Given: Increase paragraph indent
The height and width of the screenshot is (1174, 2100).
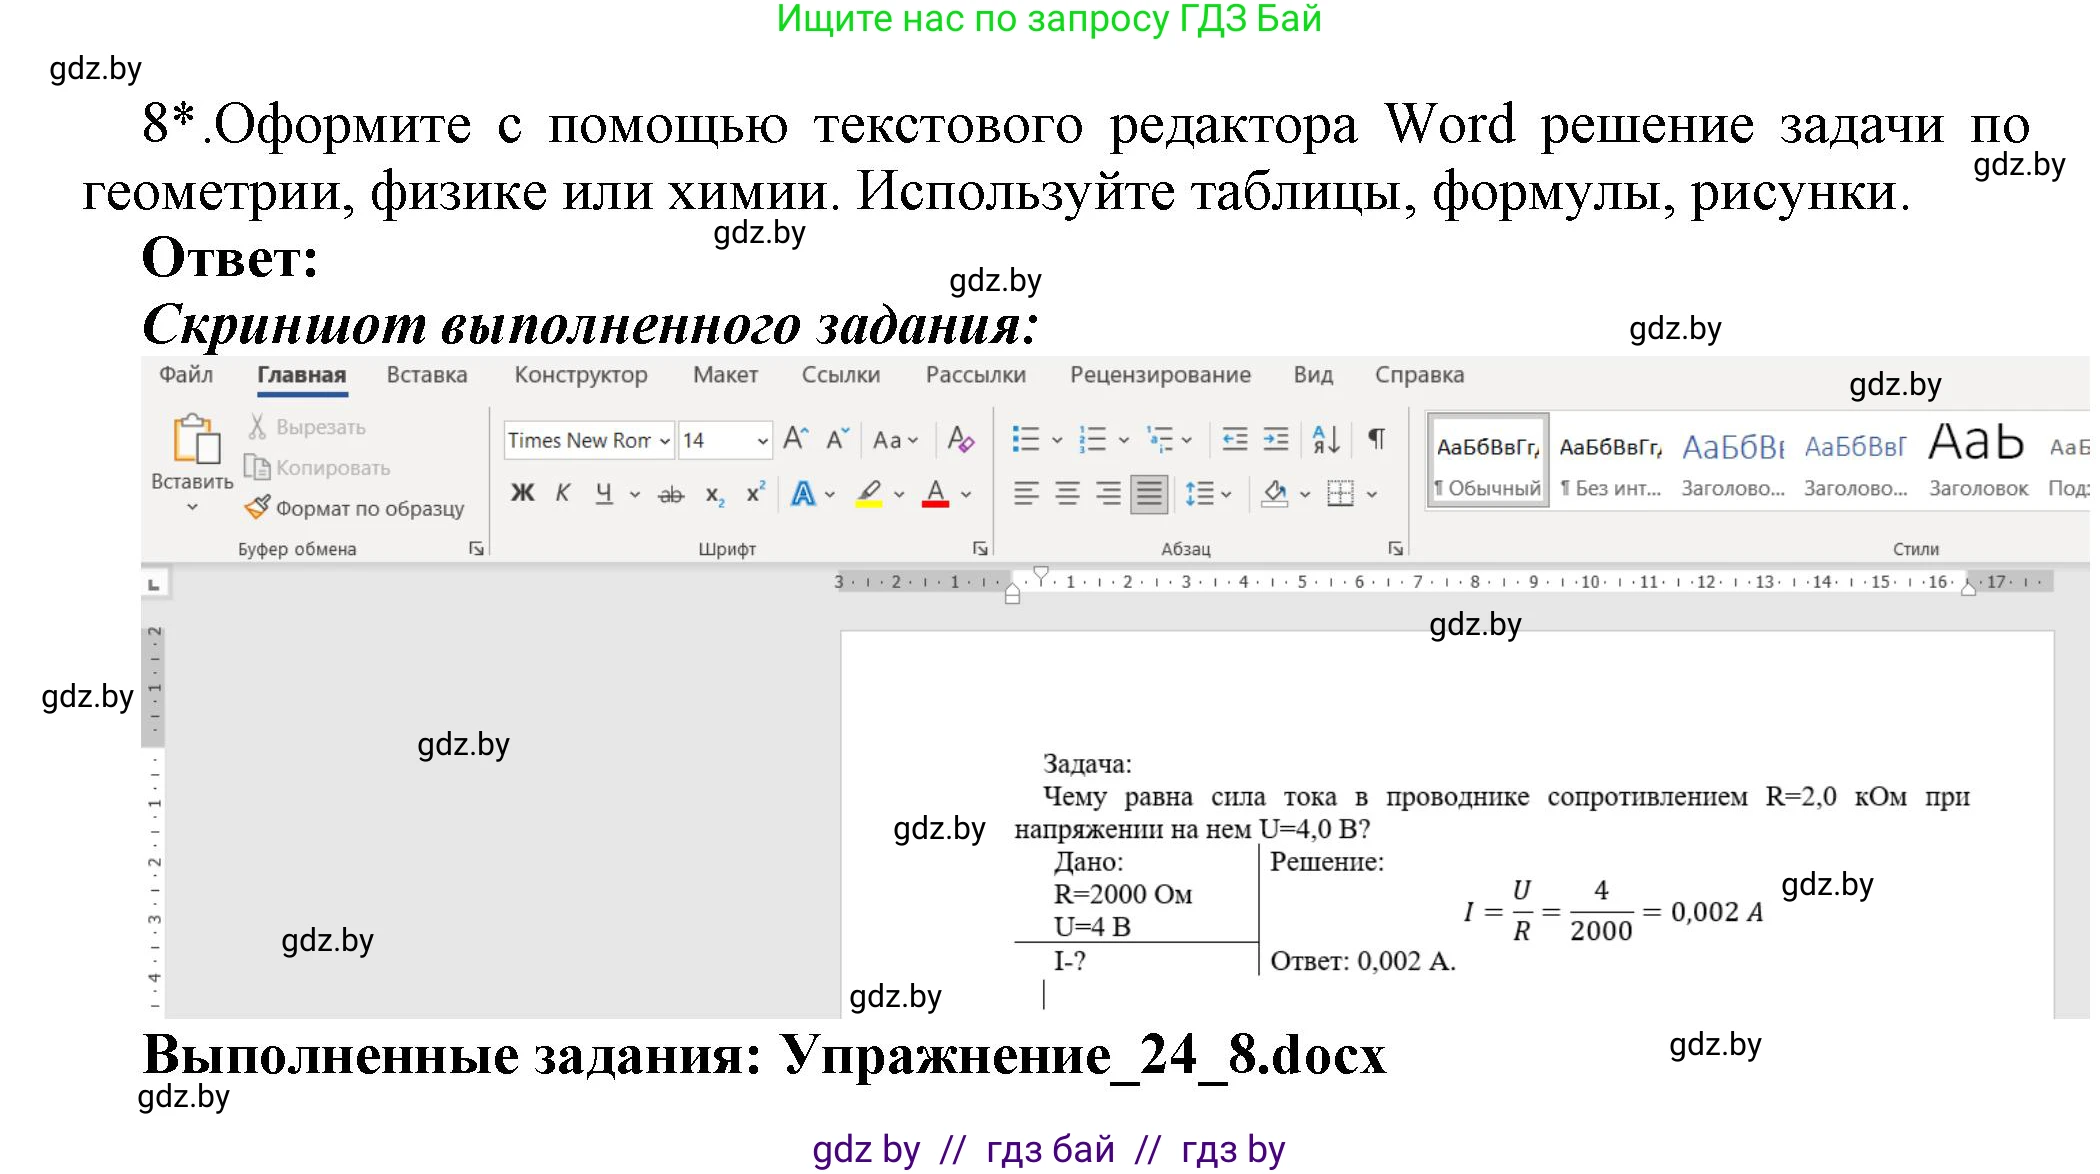Looking at the screenshot, I should pos(1276,439).
